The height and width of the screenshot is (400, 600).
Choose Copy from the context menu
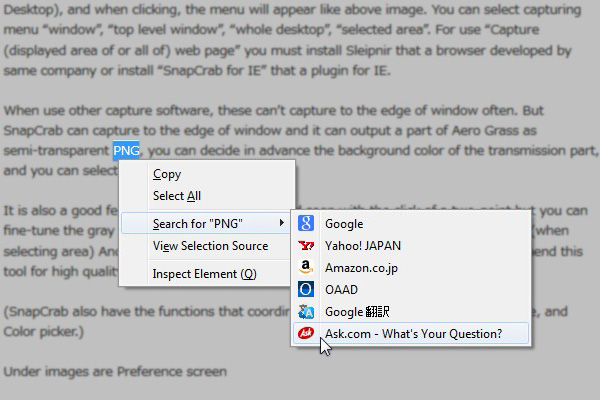tap(207, 174)
